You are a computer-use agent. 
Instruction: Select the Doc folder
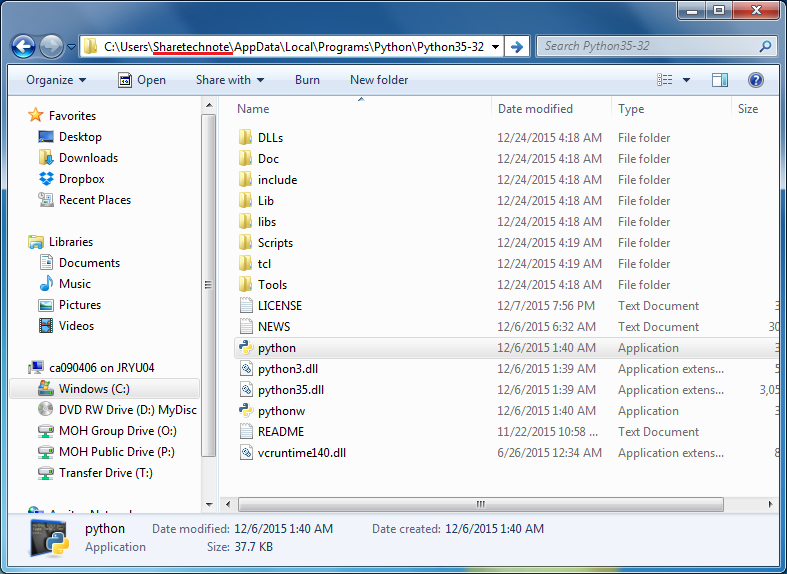pos(258,159)
